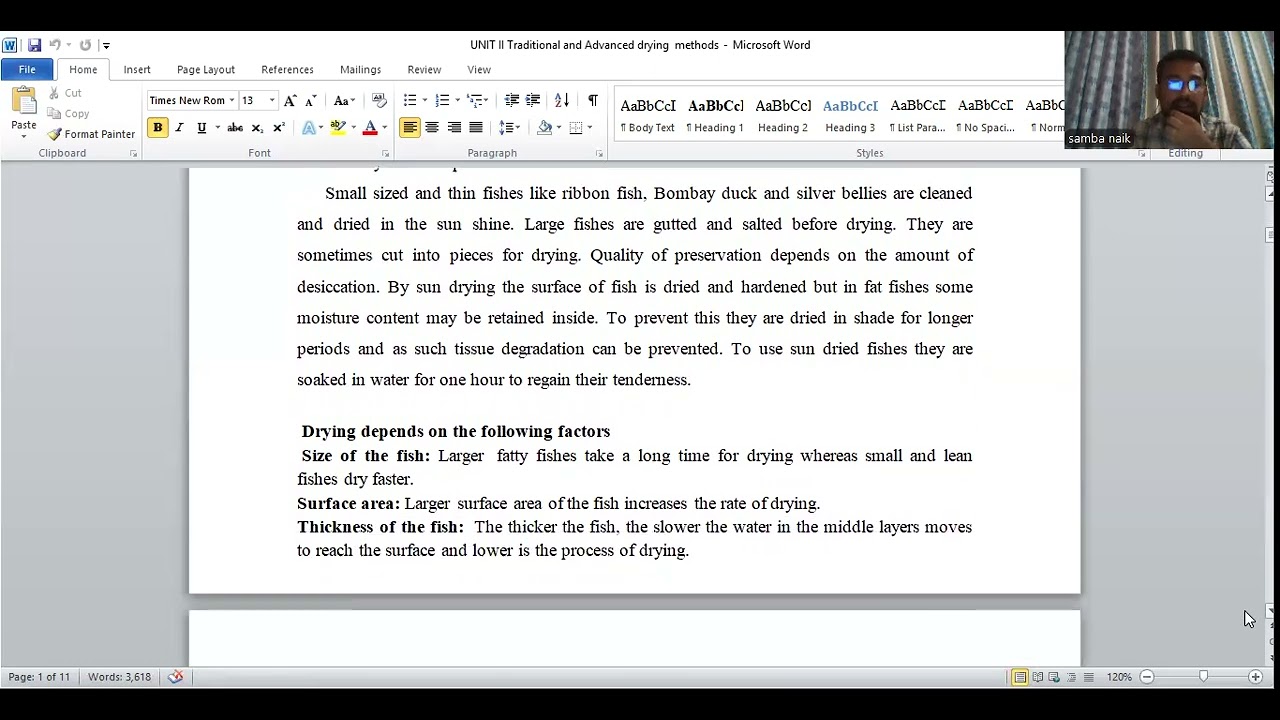Apply Subscript formatting
The image size is (1280, 720).
point(257,127)
